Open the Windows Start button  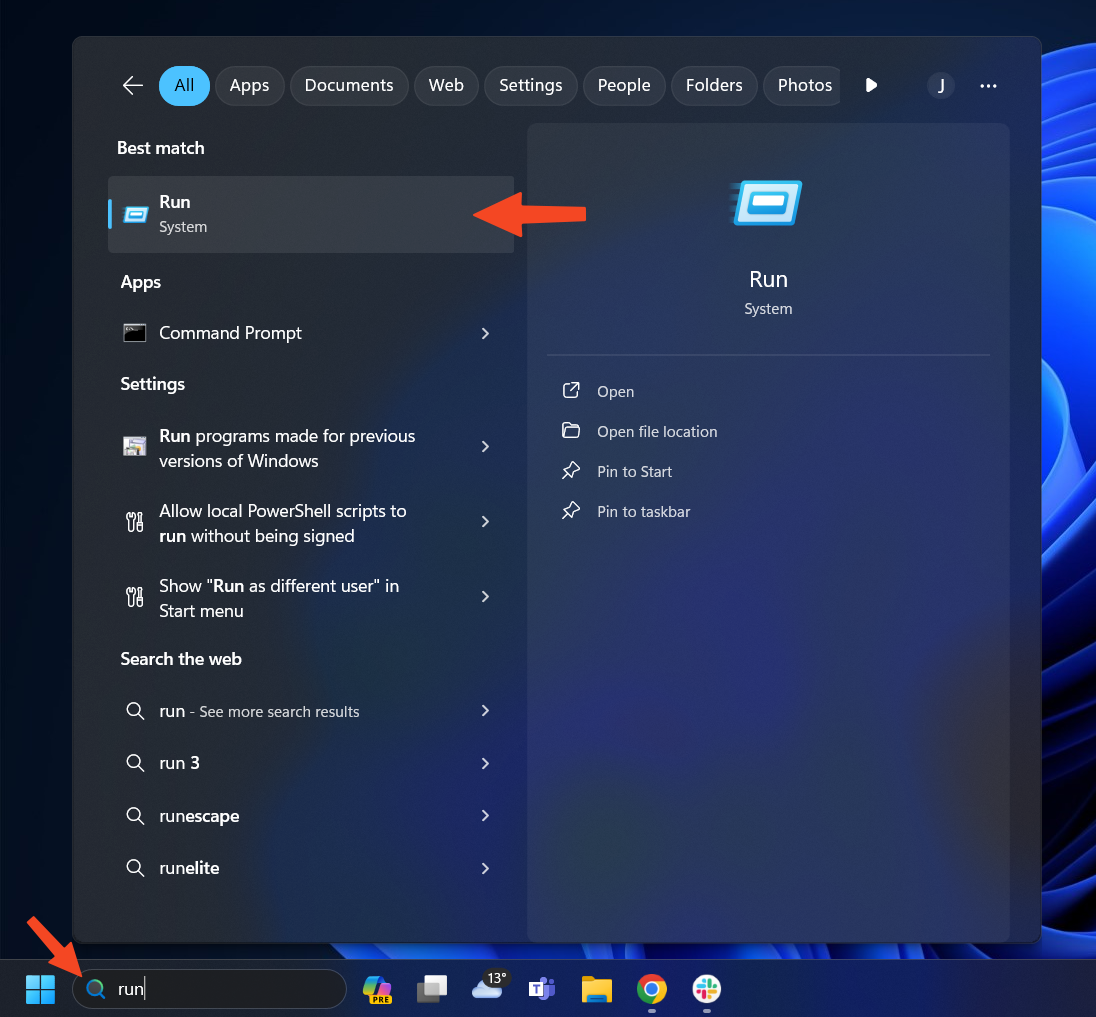[40, 988]
